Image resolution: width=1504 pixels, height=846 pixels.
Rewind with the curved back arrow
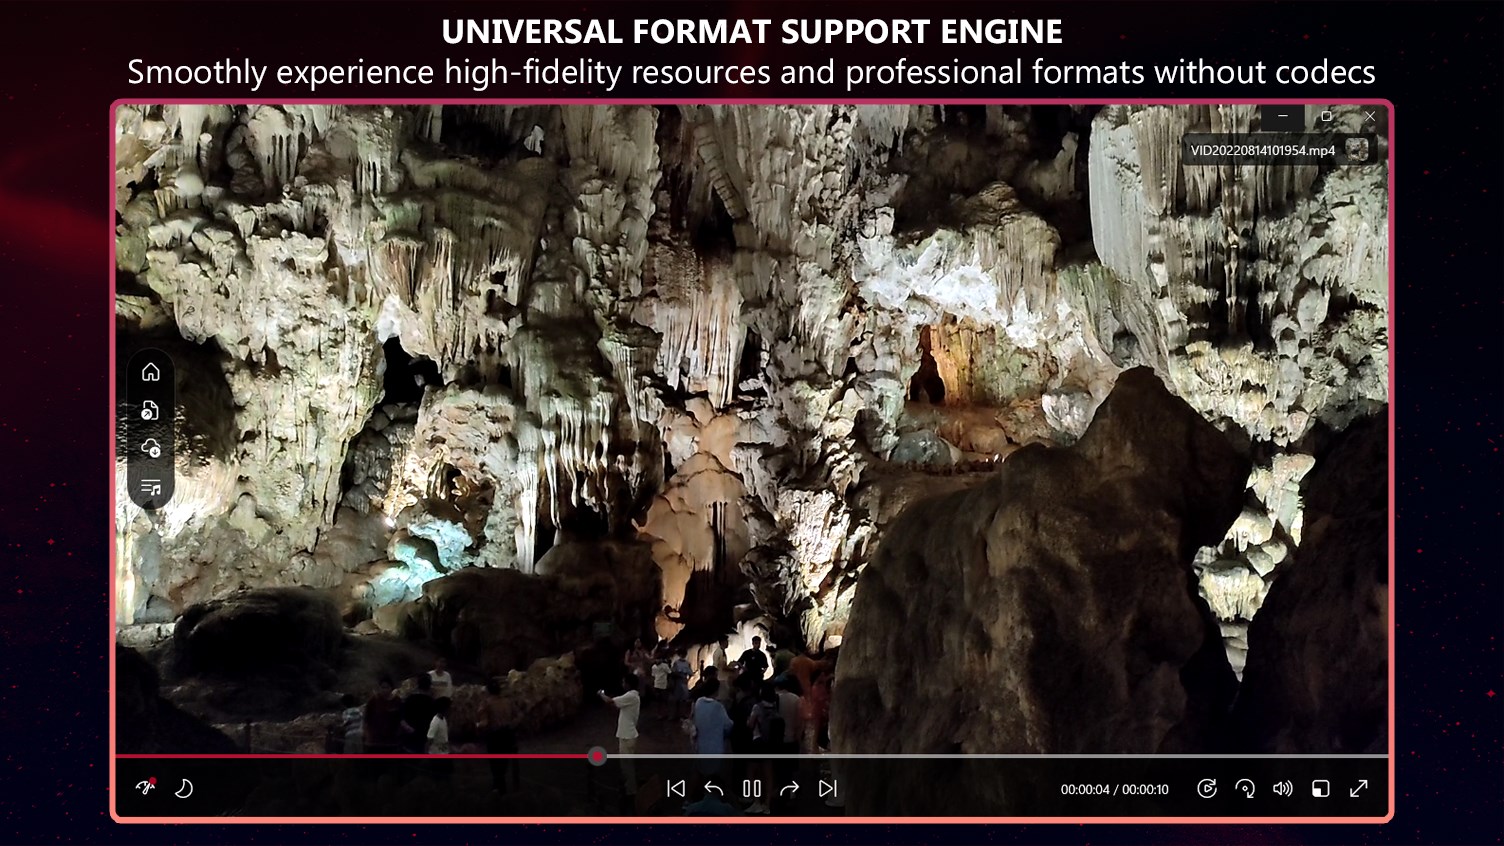[714, 788]
